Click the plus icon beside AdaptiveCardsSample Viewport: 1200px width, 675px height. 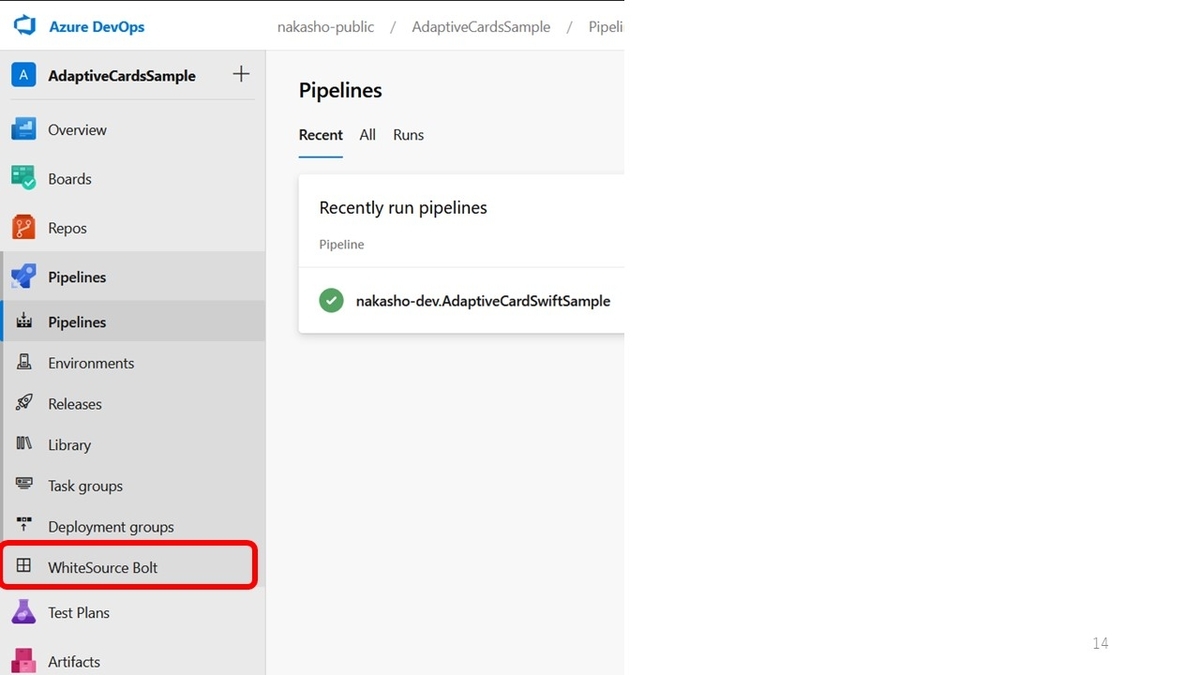[x=241, y=74]
